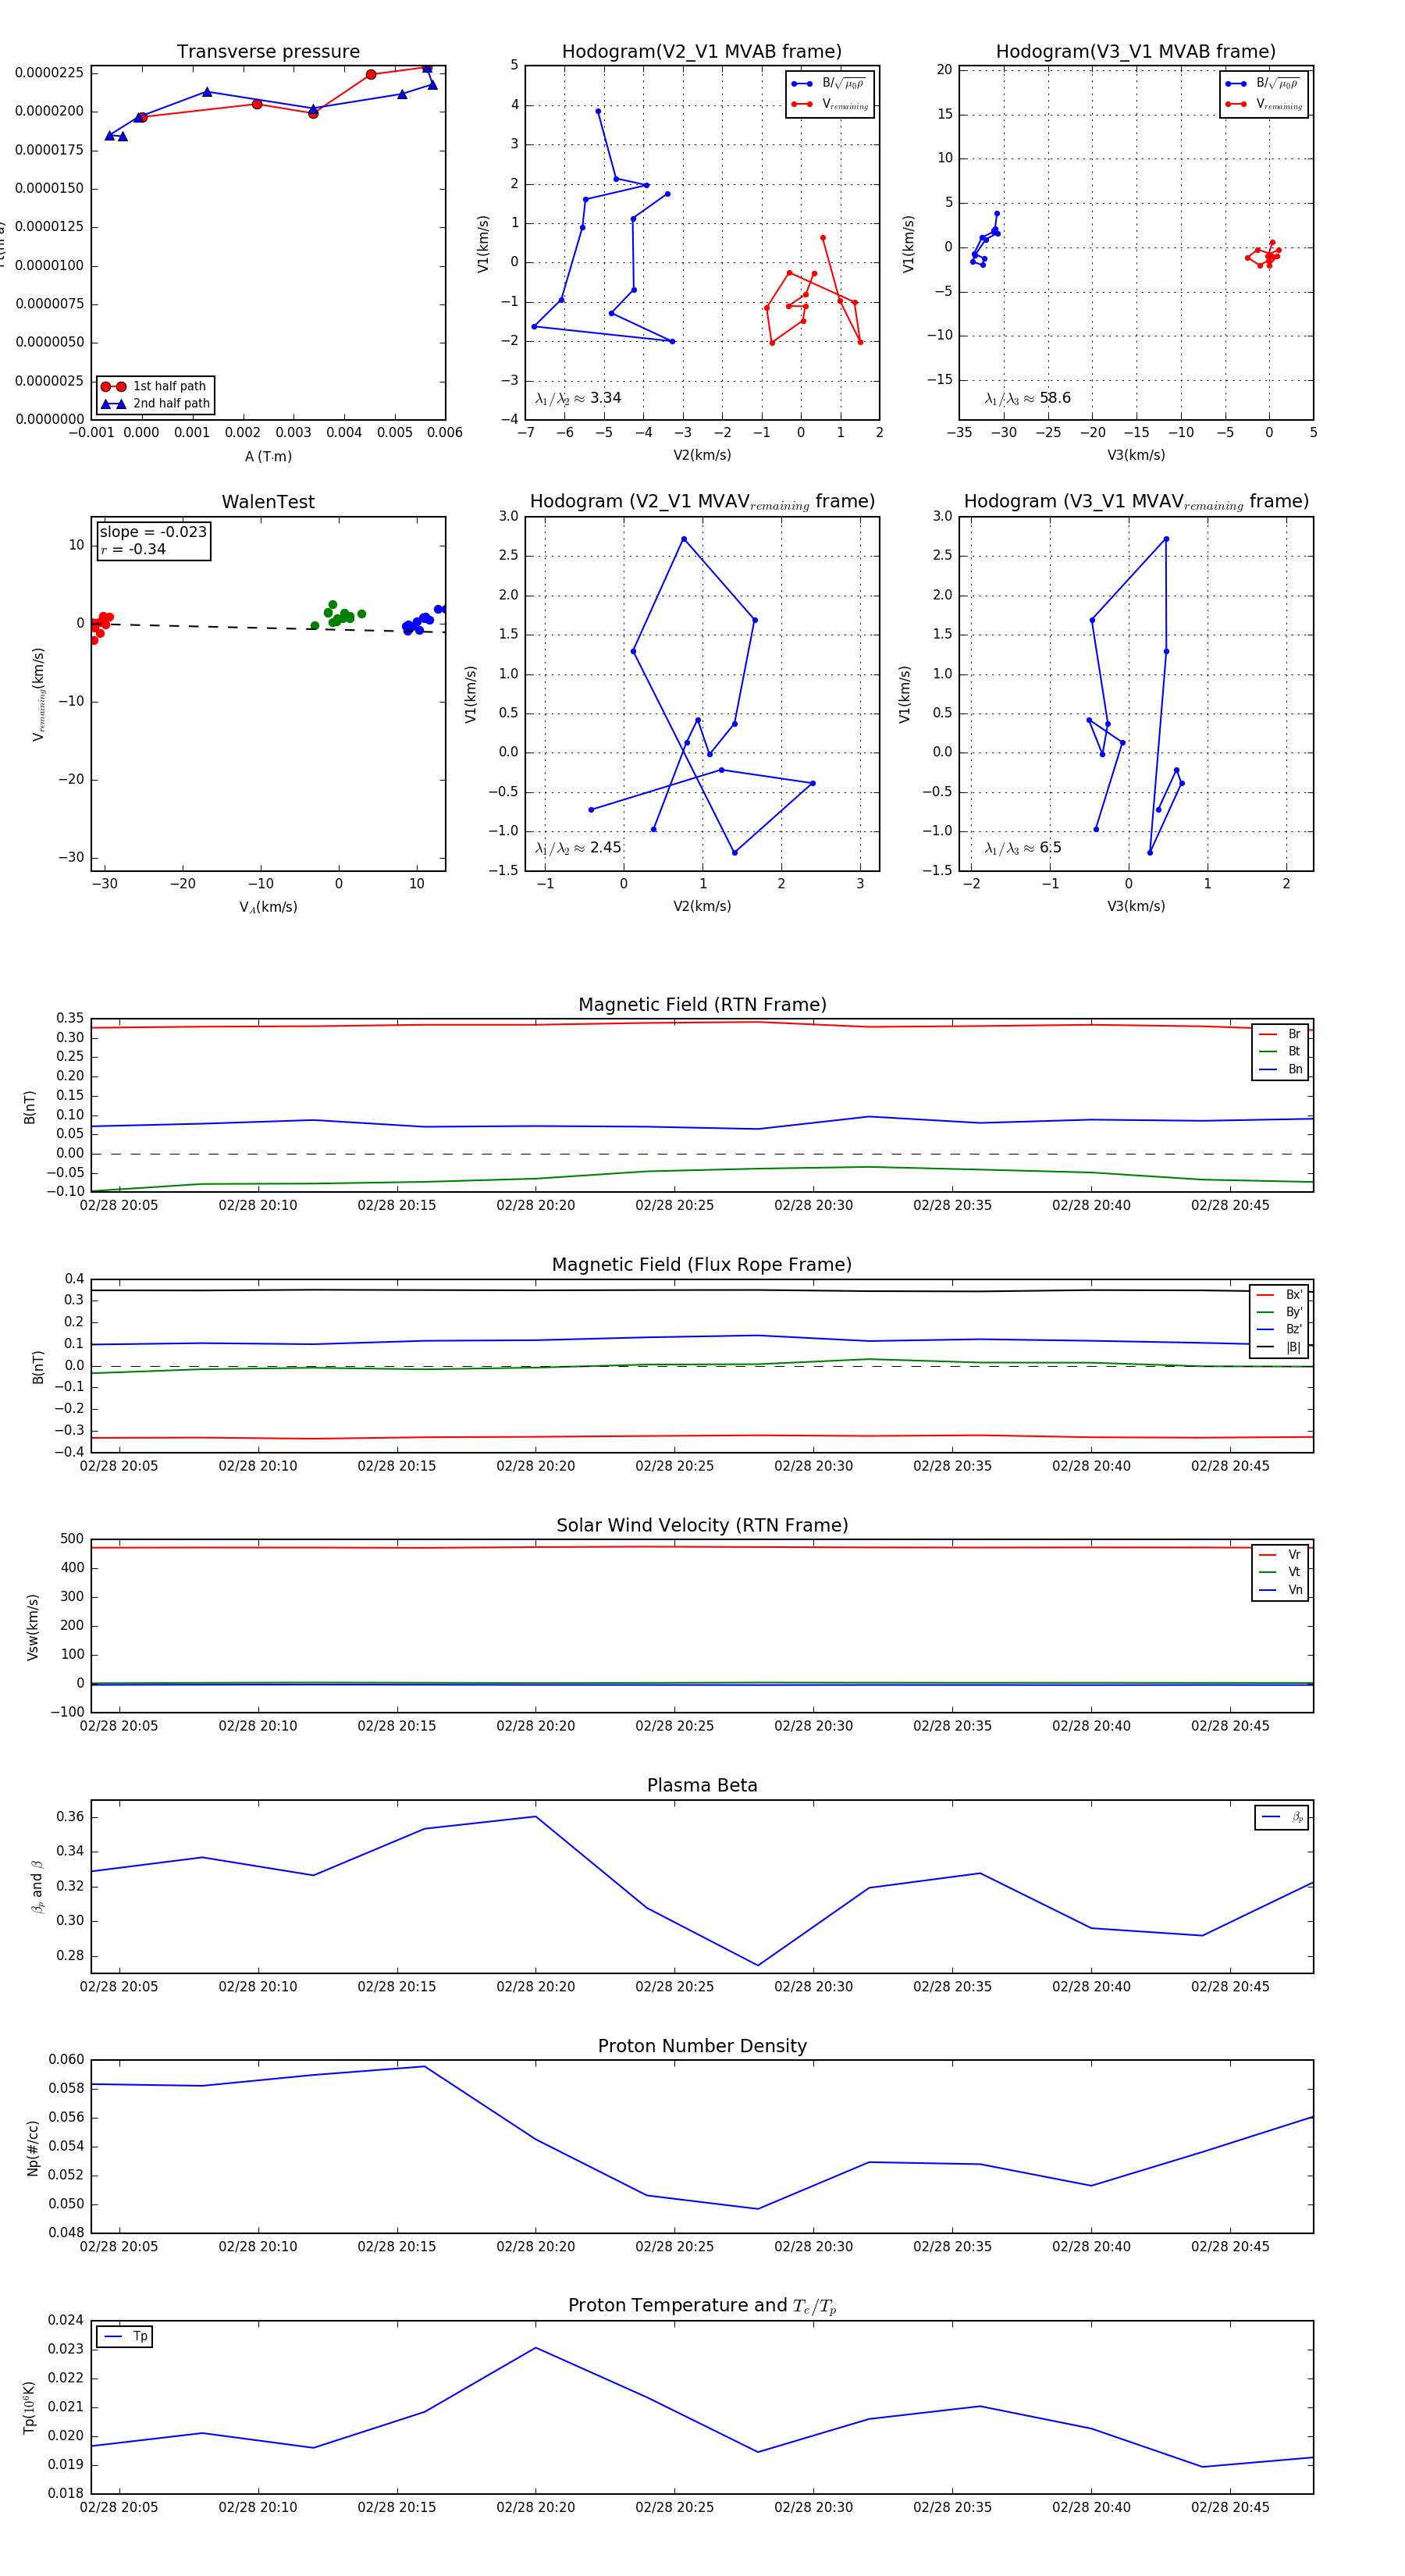
Task: Click the 'Plasma Beta' plot title
Action: (x=702, y=1786)
